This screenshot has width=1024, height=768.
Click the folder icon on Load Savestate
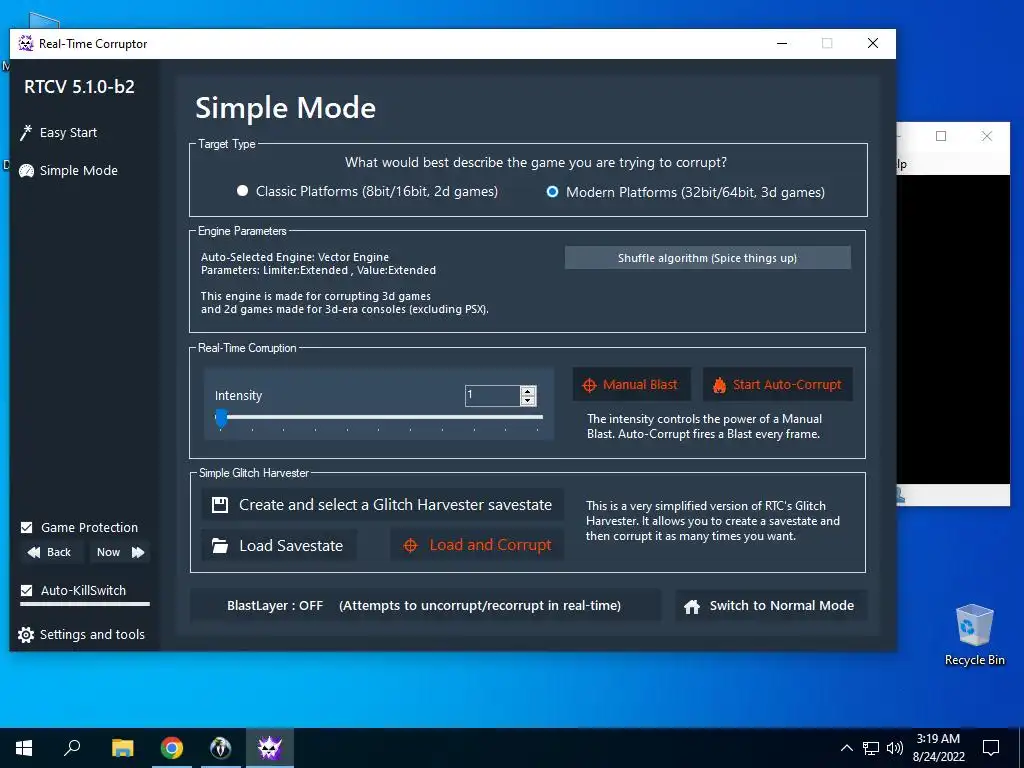point(220,546)
